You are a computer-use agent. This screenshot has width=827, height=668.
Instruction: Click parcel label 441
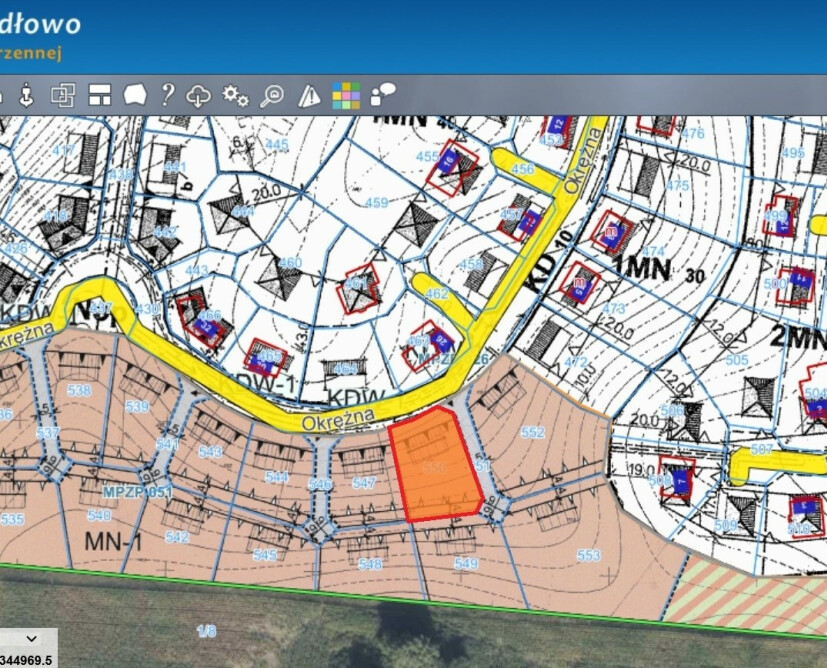coord(175,167)
